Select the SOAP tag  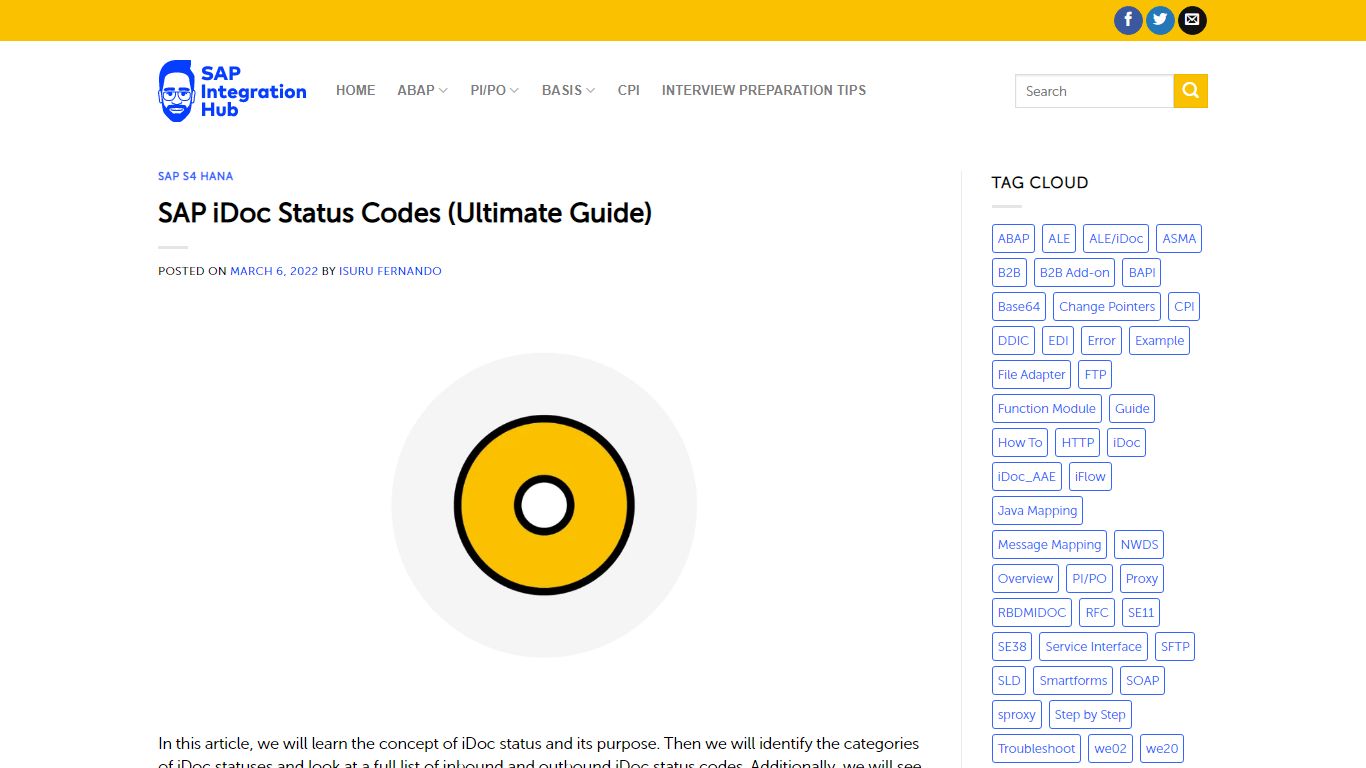click(x=1143, y=681)
